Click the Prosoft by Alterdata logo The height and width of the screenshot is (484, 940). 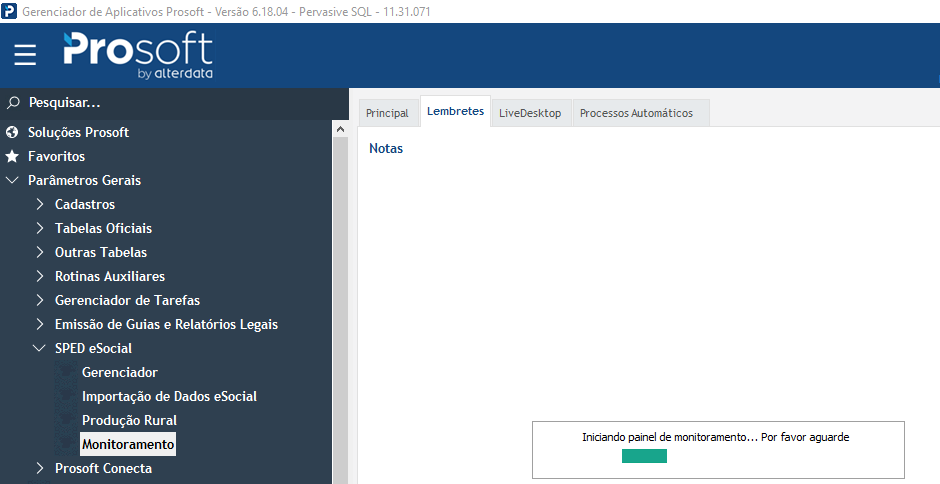(138, 56)
